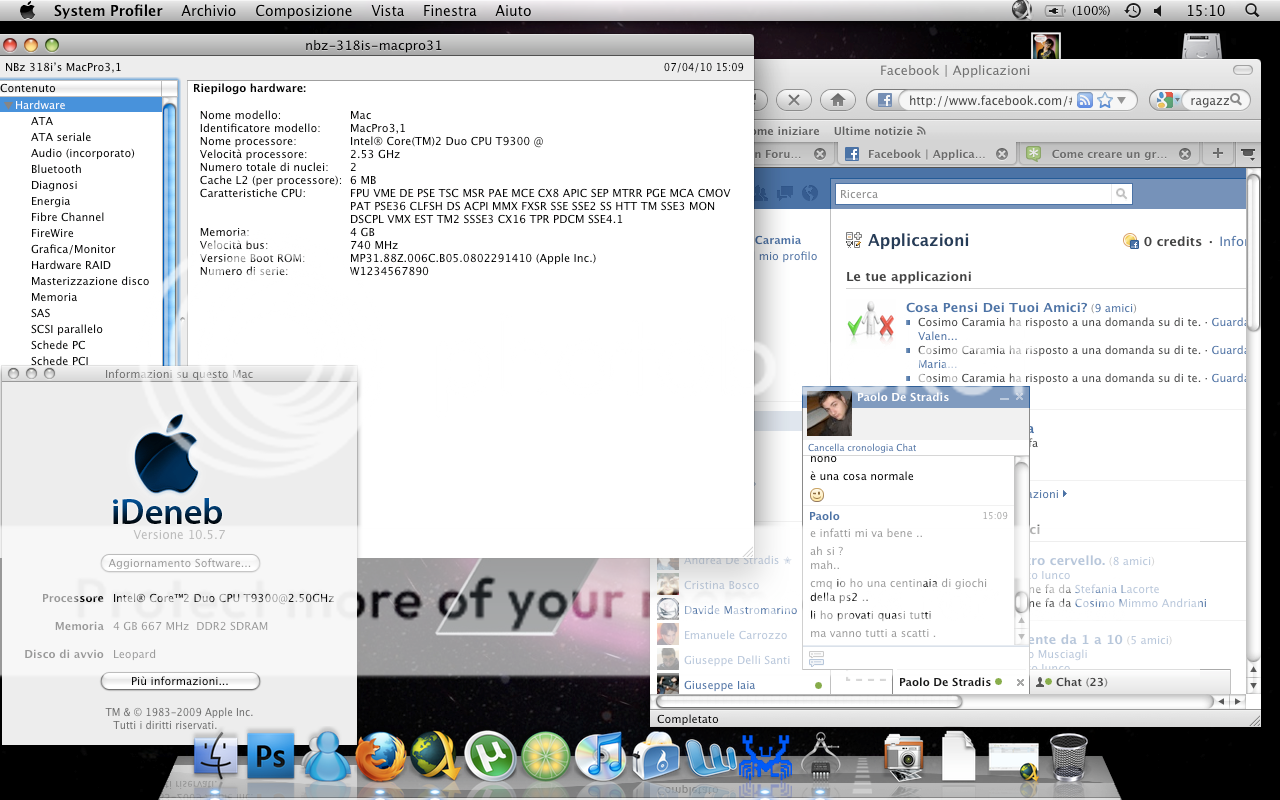Open Photoshop from the Dock

[x=271, y=757]
